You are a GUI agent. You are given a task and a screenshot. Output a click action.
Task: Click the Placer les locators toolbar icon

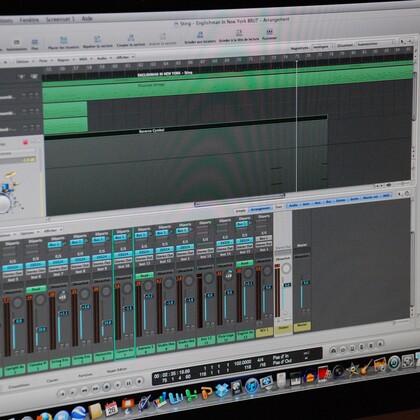point(64,41)
